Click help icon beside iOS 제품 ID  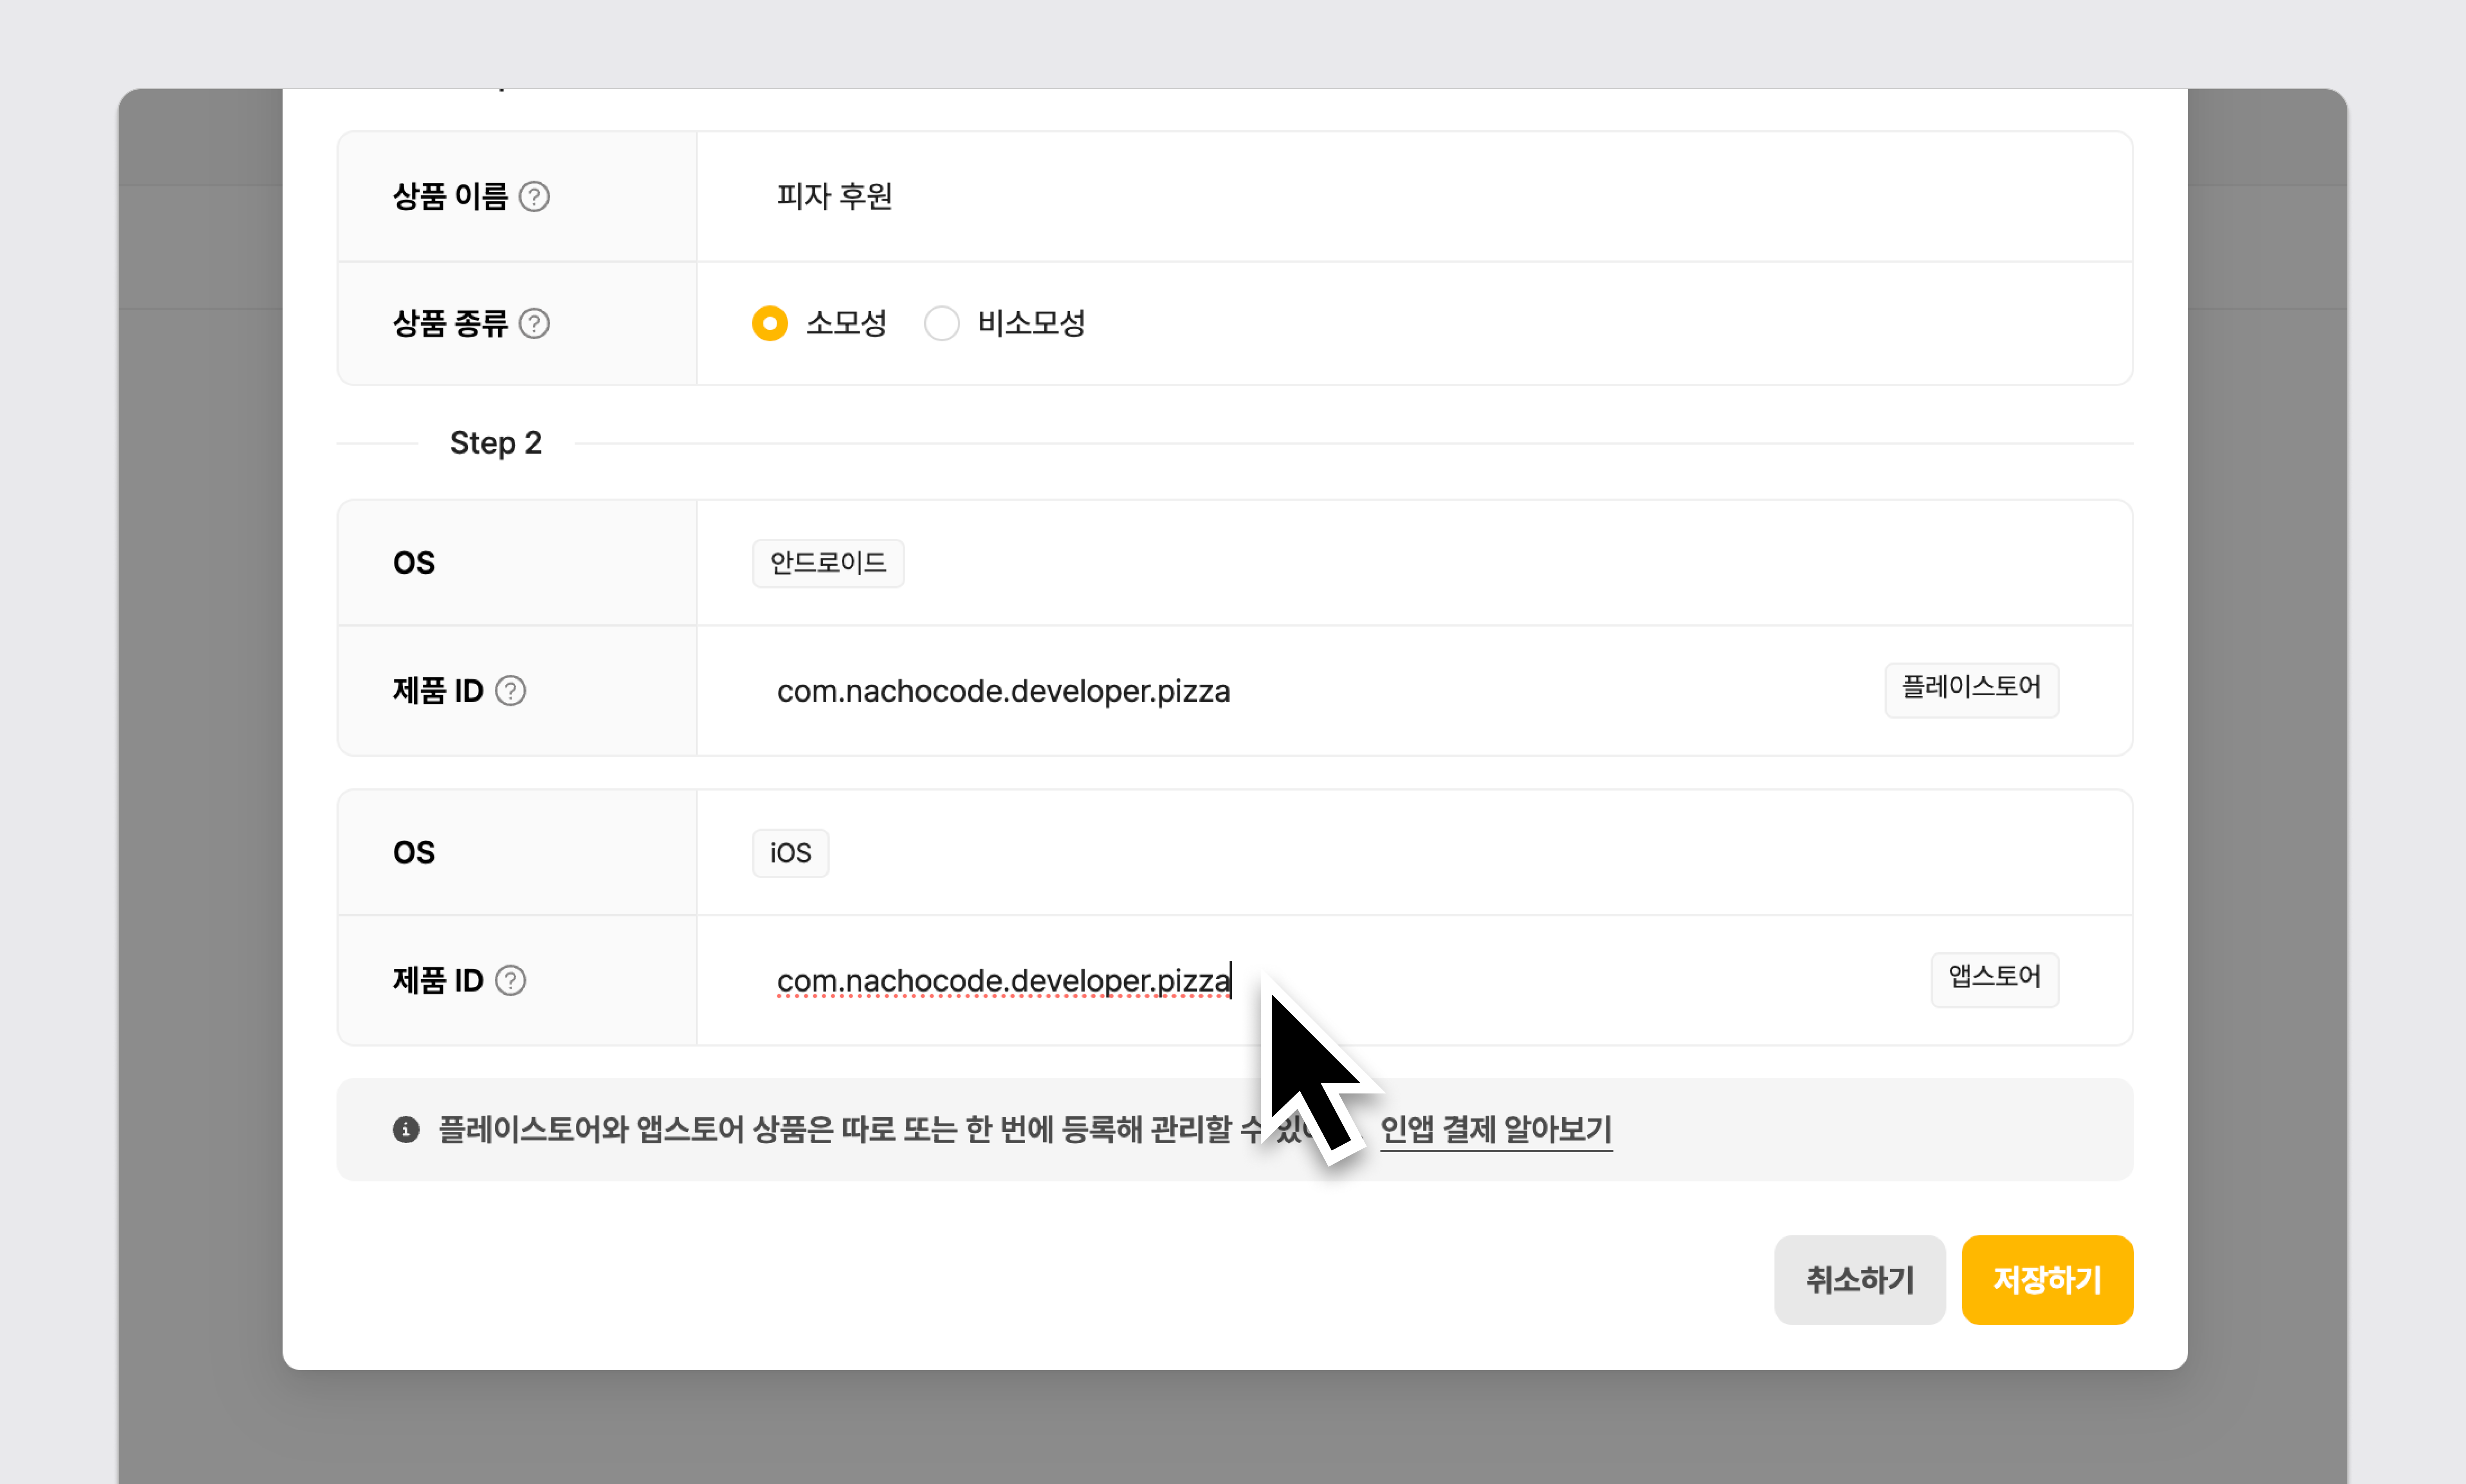(x=511, y=980)
